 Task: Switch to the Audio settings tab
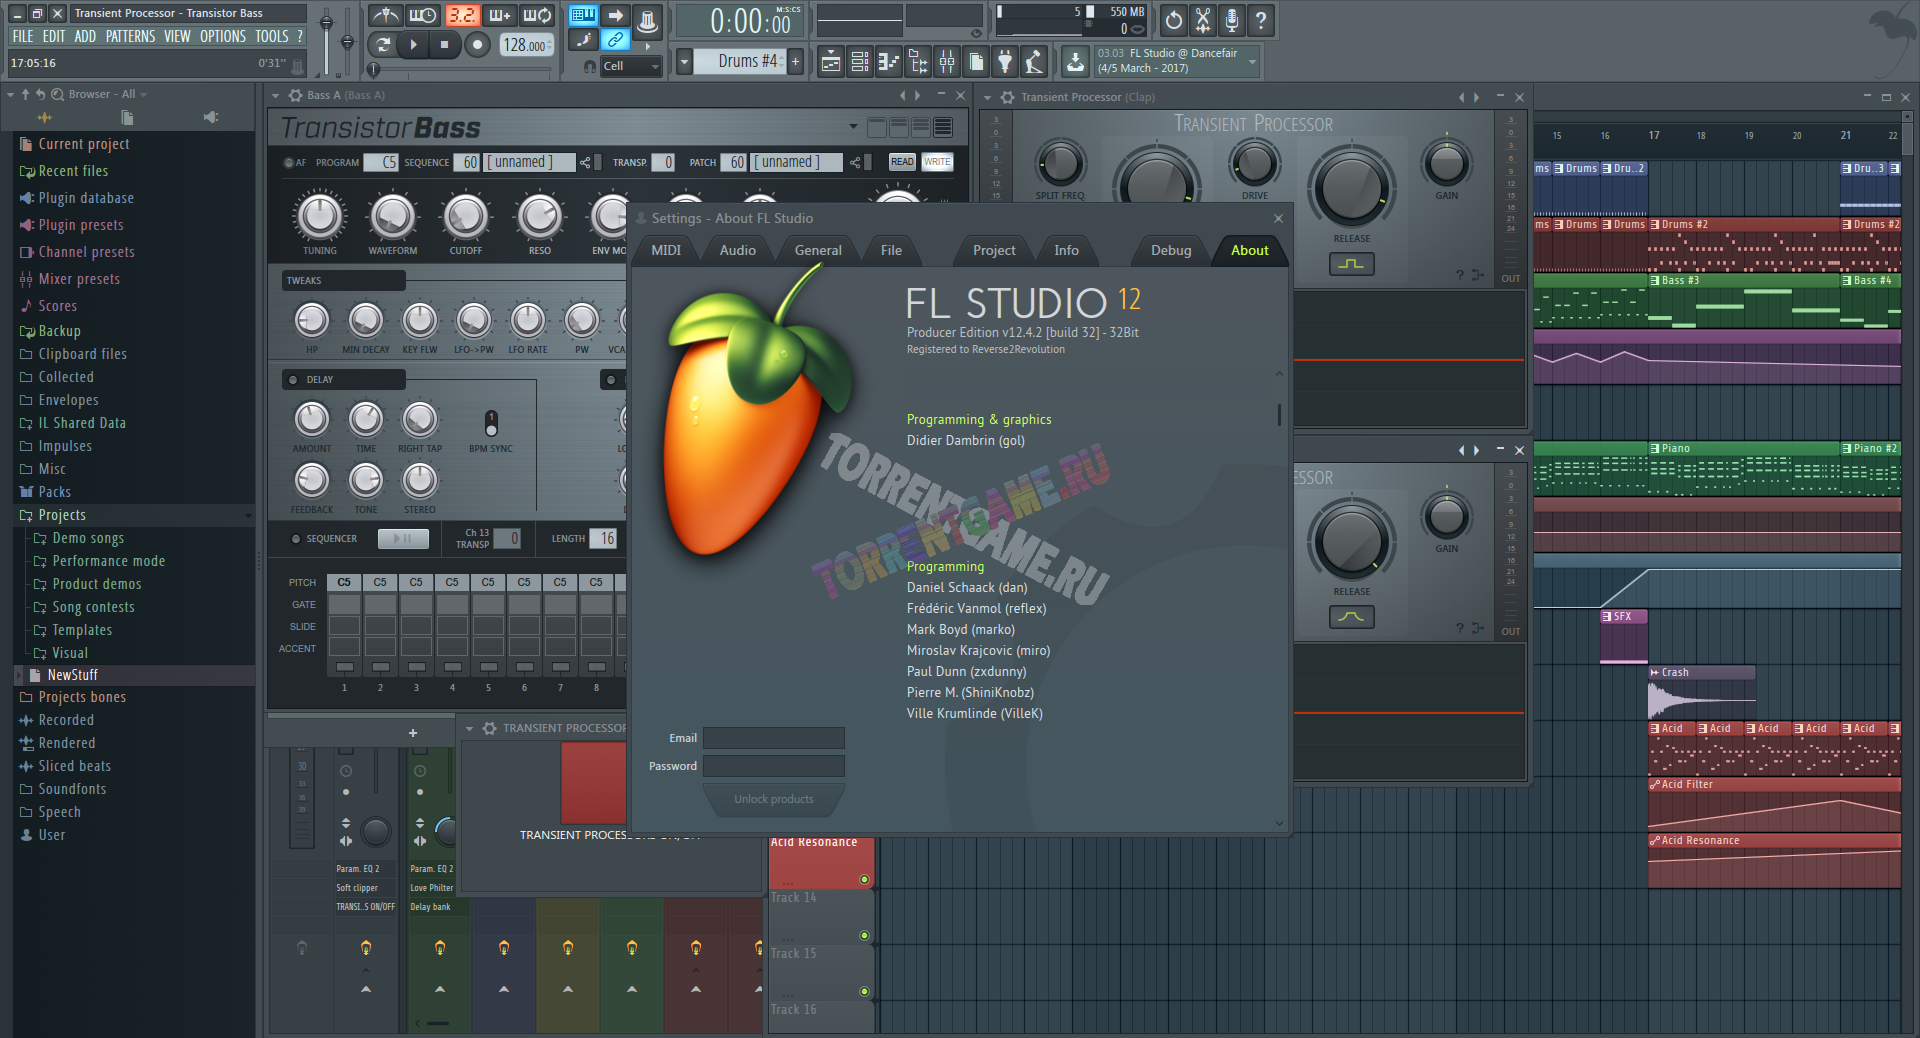737,250
